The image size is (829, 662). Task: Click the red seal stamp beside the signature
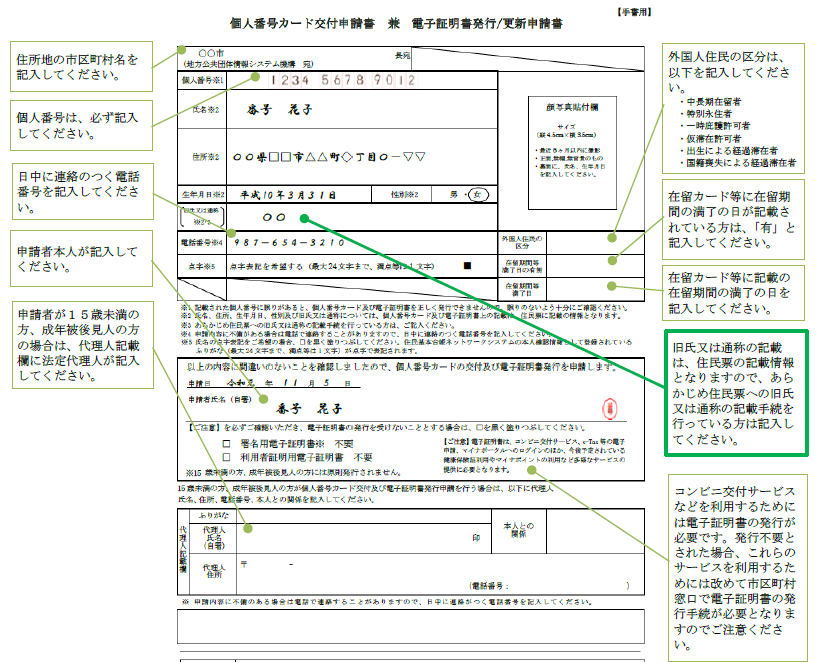tap(610, 409)
